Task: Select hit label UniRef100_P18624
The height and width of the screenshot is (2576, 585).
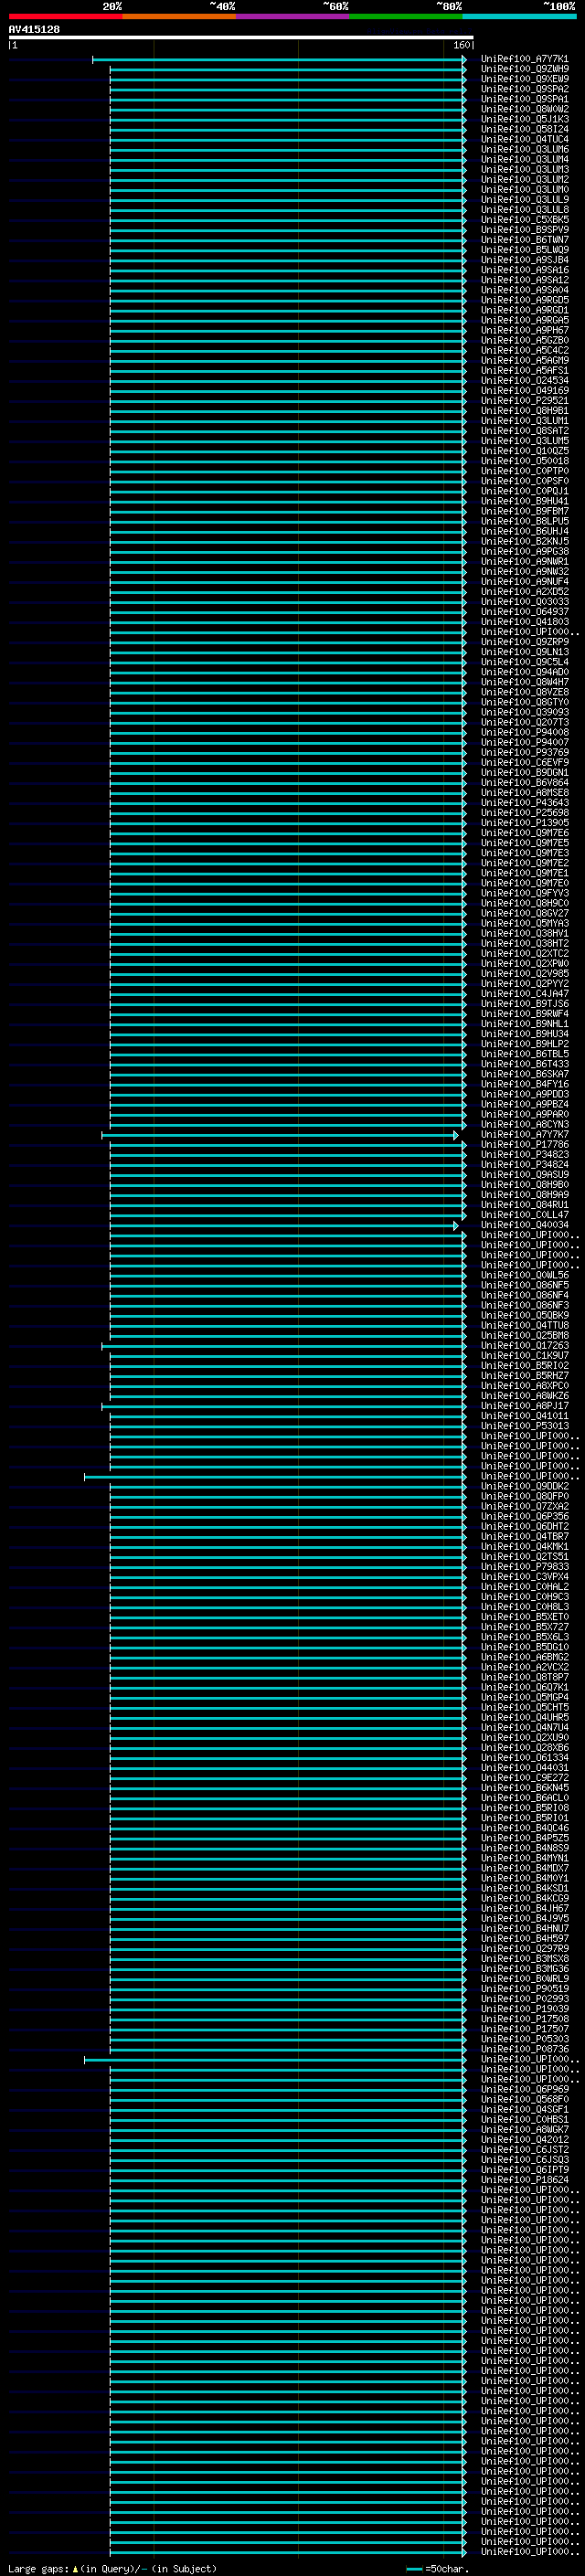Action: pos(525,2180)
